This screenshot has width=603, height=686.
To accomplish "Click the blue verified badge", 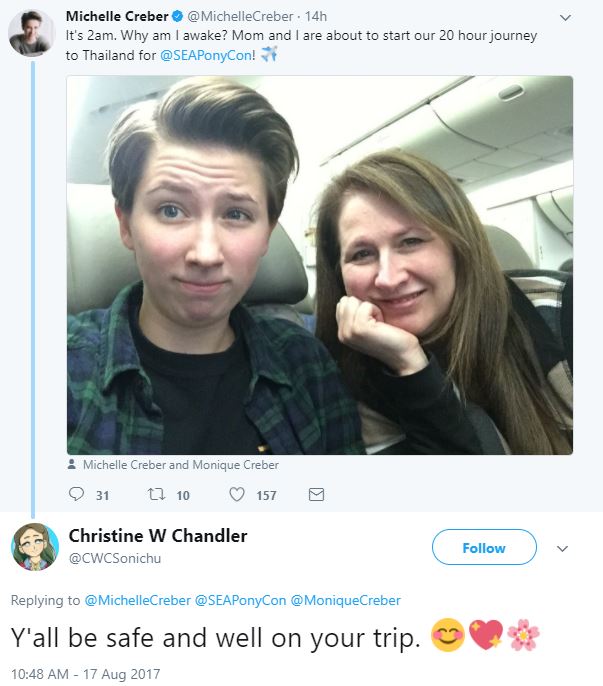I will pyautogui.click(x=177, y=17).
